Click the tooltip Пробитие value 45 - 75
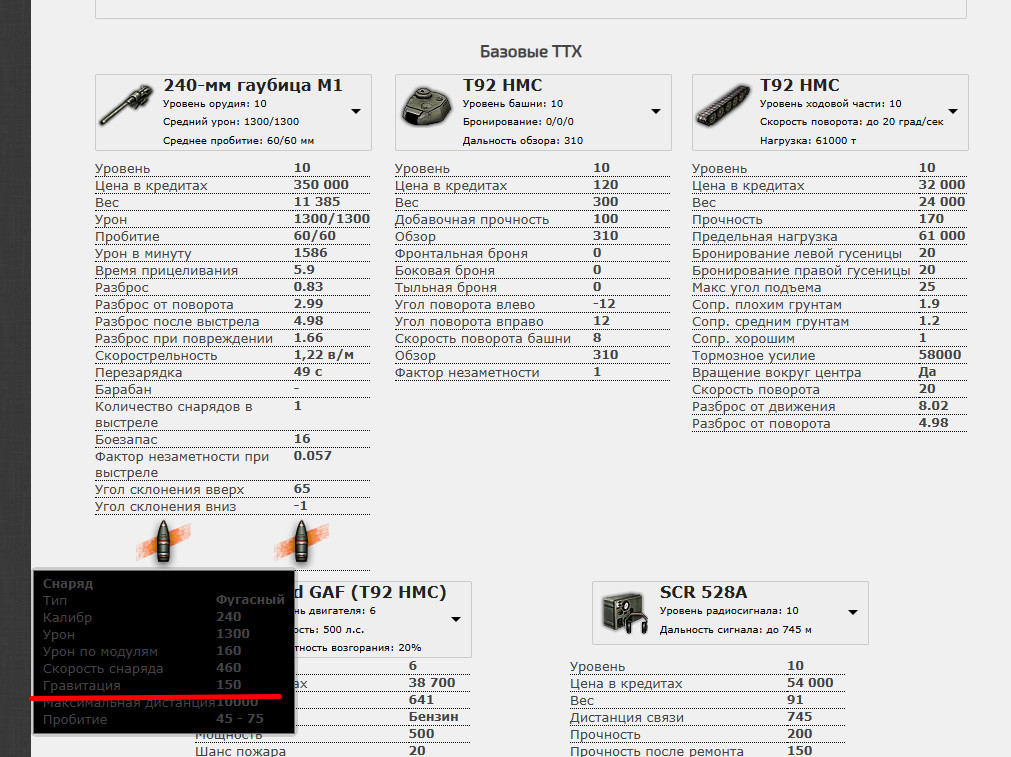This screenshot has height=757, width=1011. coord(240,718)
